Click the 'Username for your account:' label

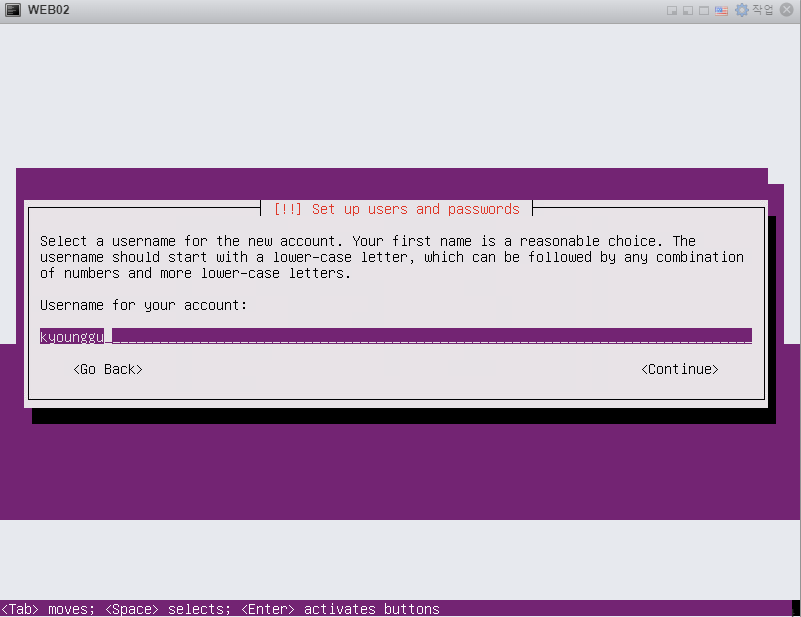[144, 305]
